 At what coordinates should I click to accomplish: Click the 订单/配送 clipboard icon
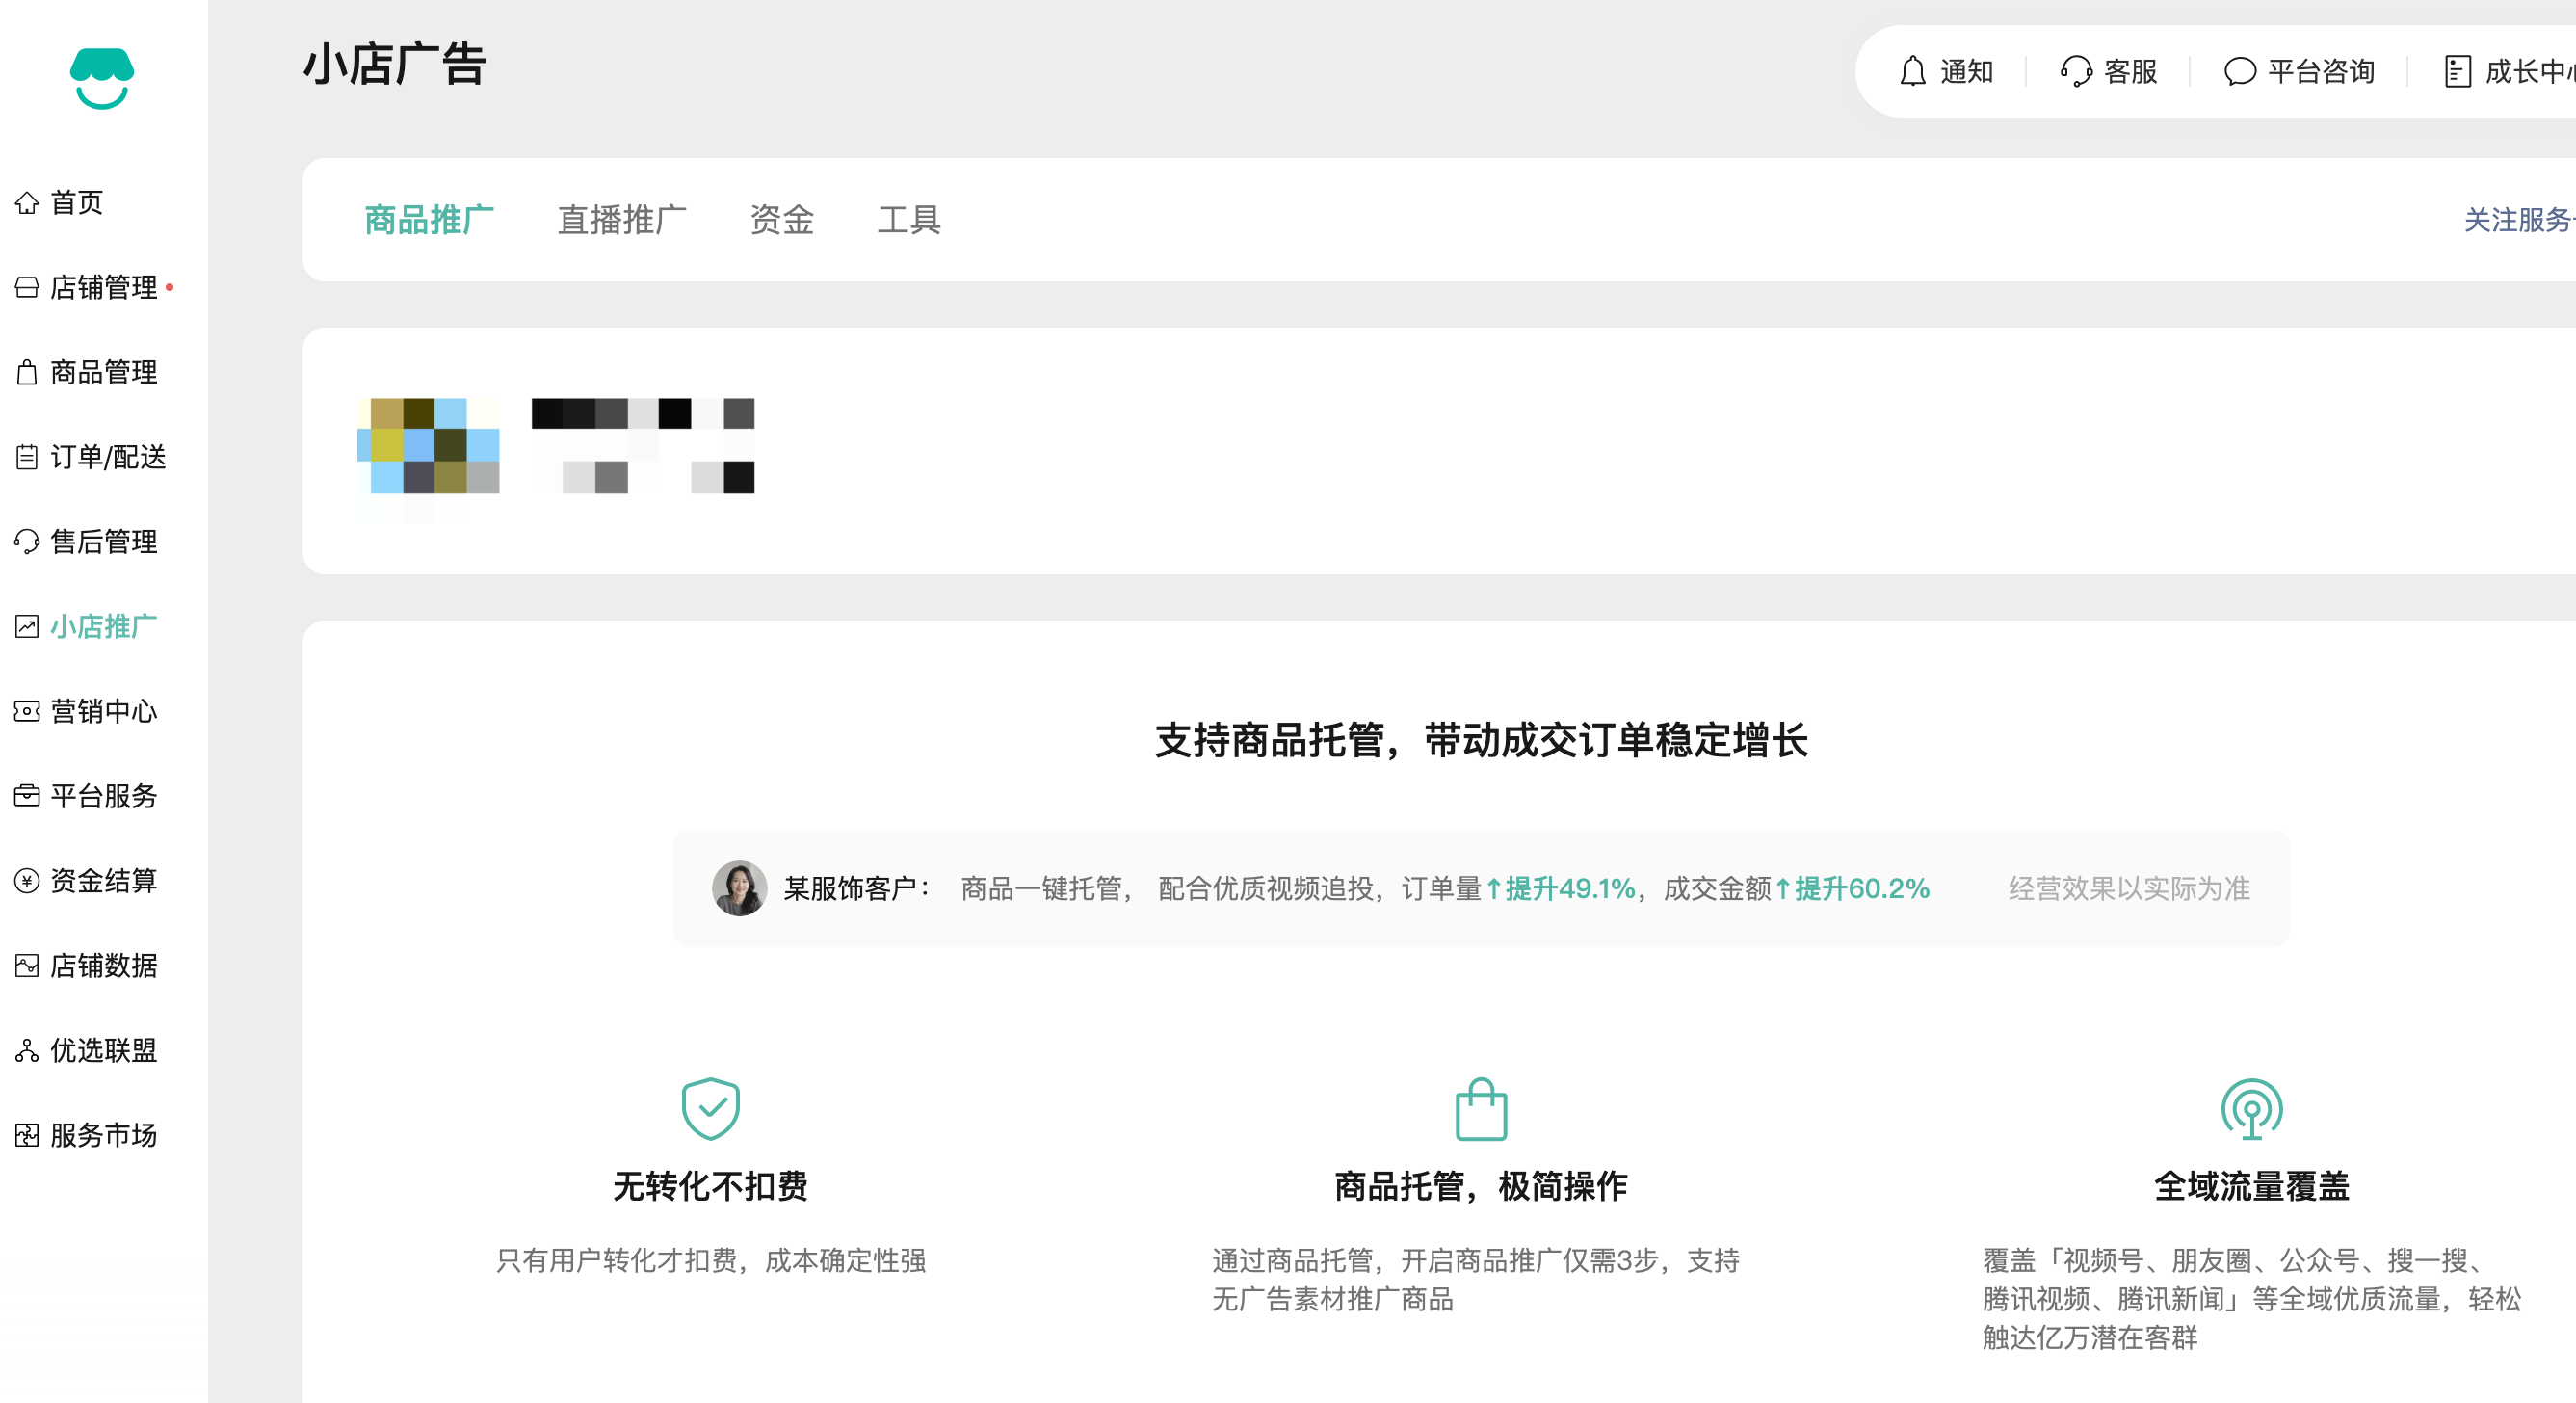[27, 457]
